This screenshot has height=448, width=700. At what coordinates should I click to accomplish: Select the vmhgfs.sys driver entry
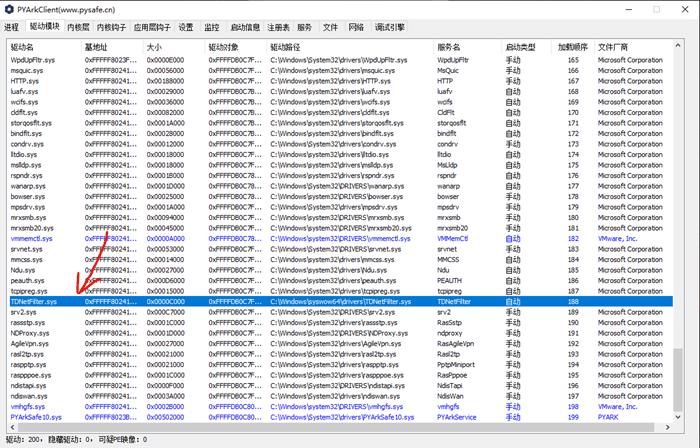click(x=28, y=406)
